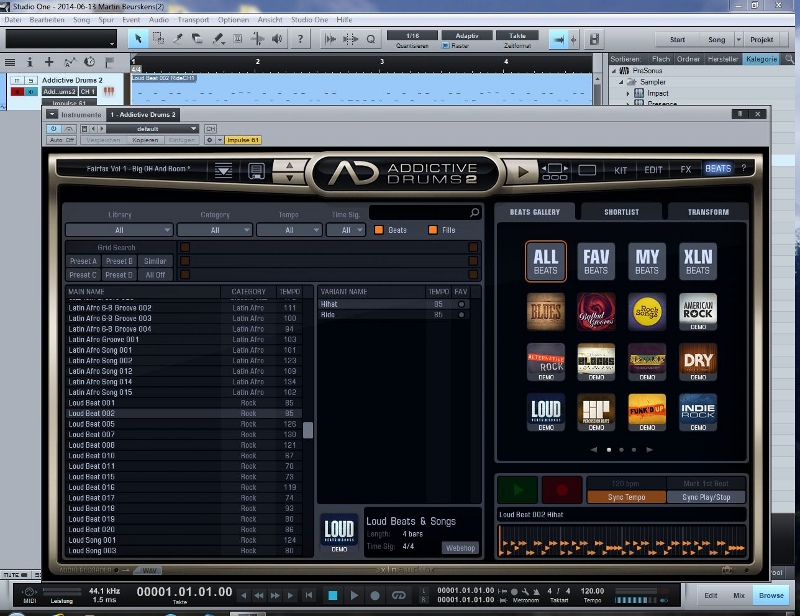Toggle monitor button on Addictive Drums track
Image resolution: width=800 pixels, height=616 pixels.
click(31, 91)
